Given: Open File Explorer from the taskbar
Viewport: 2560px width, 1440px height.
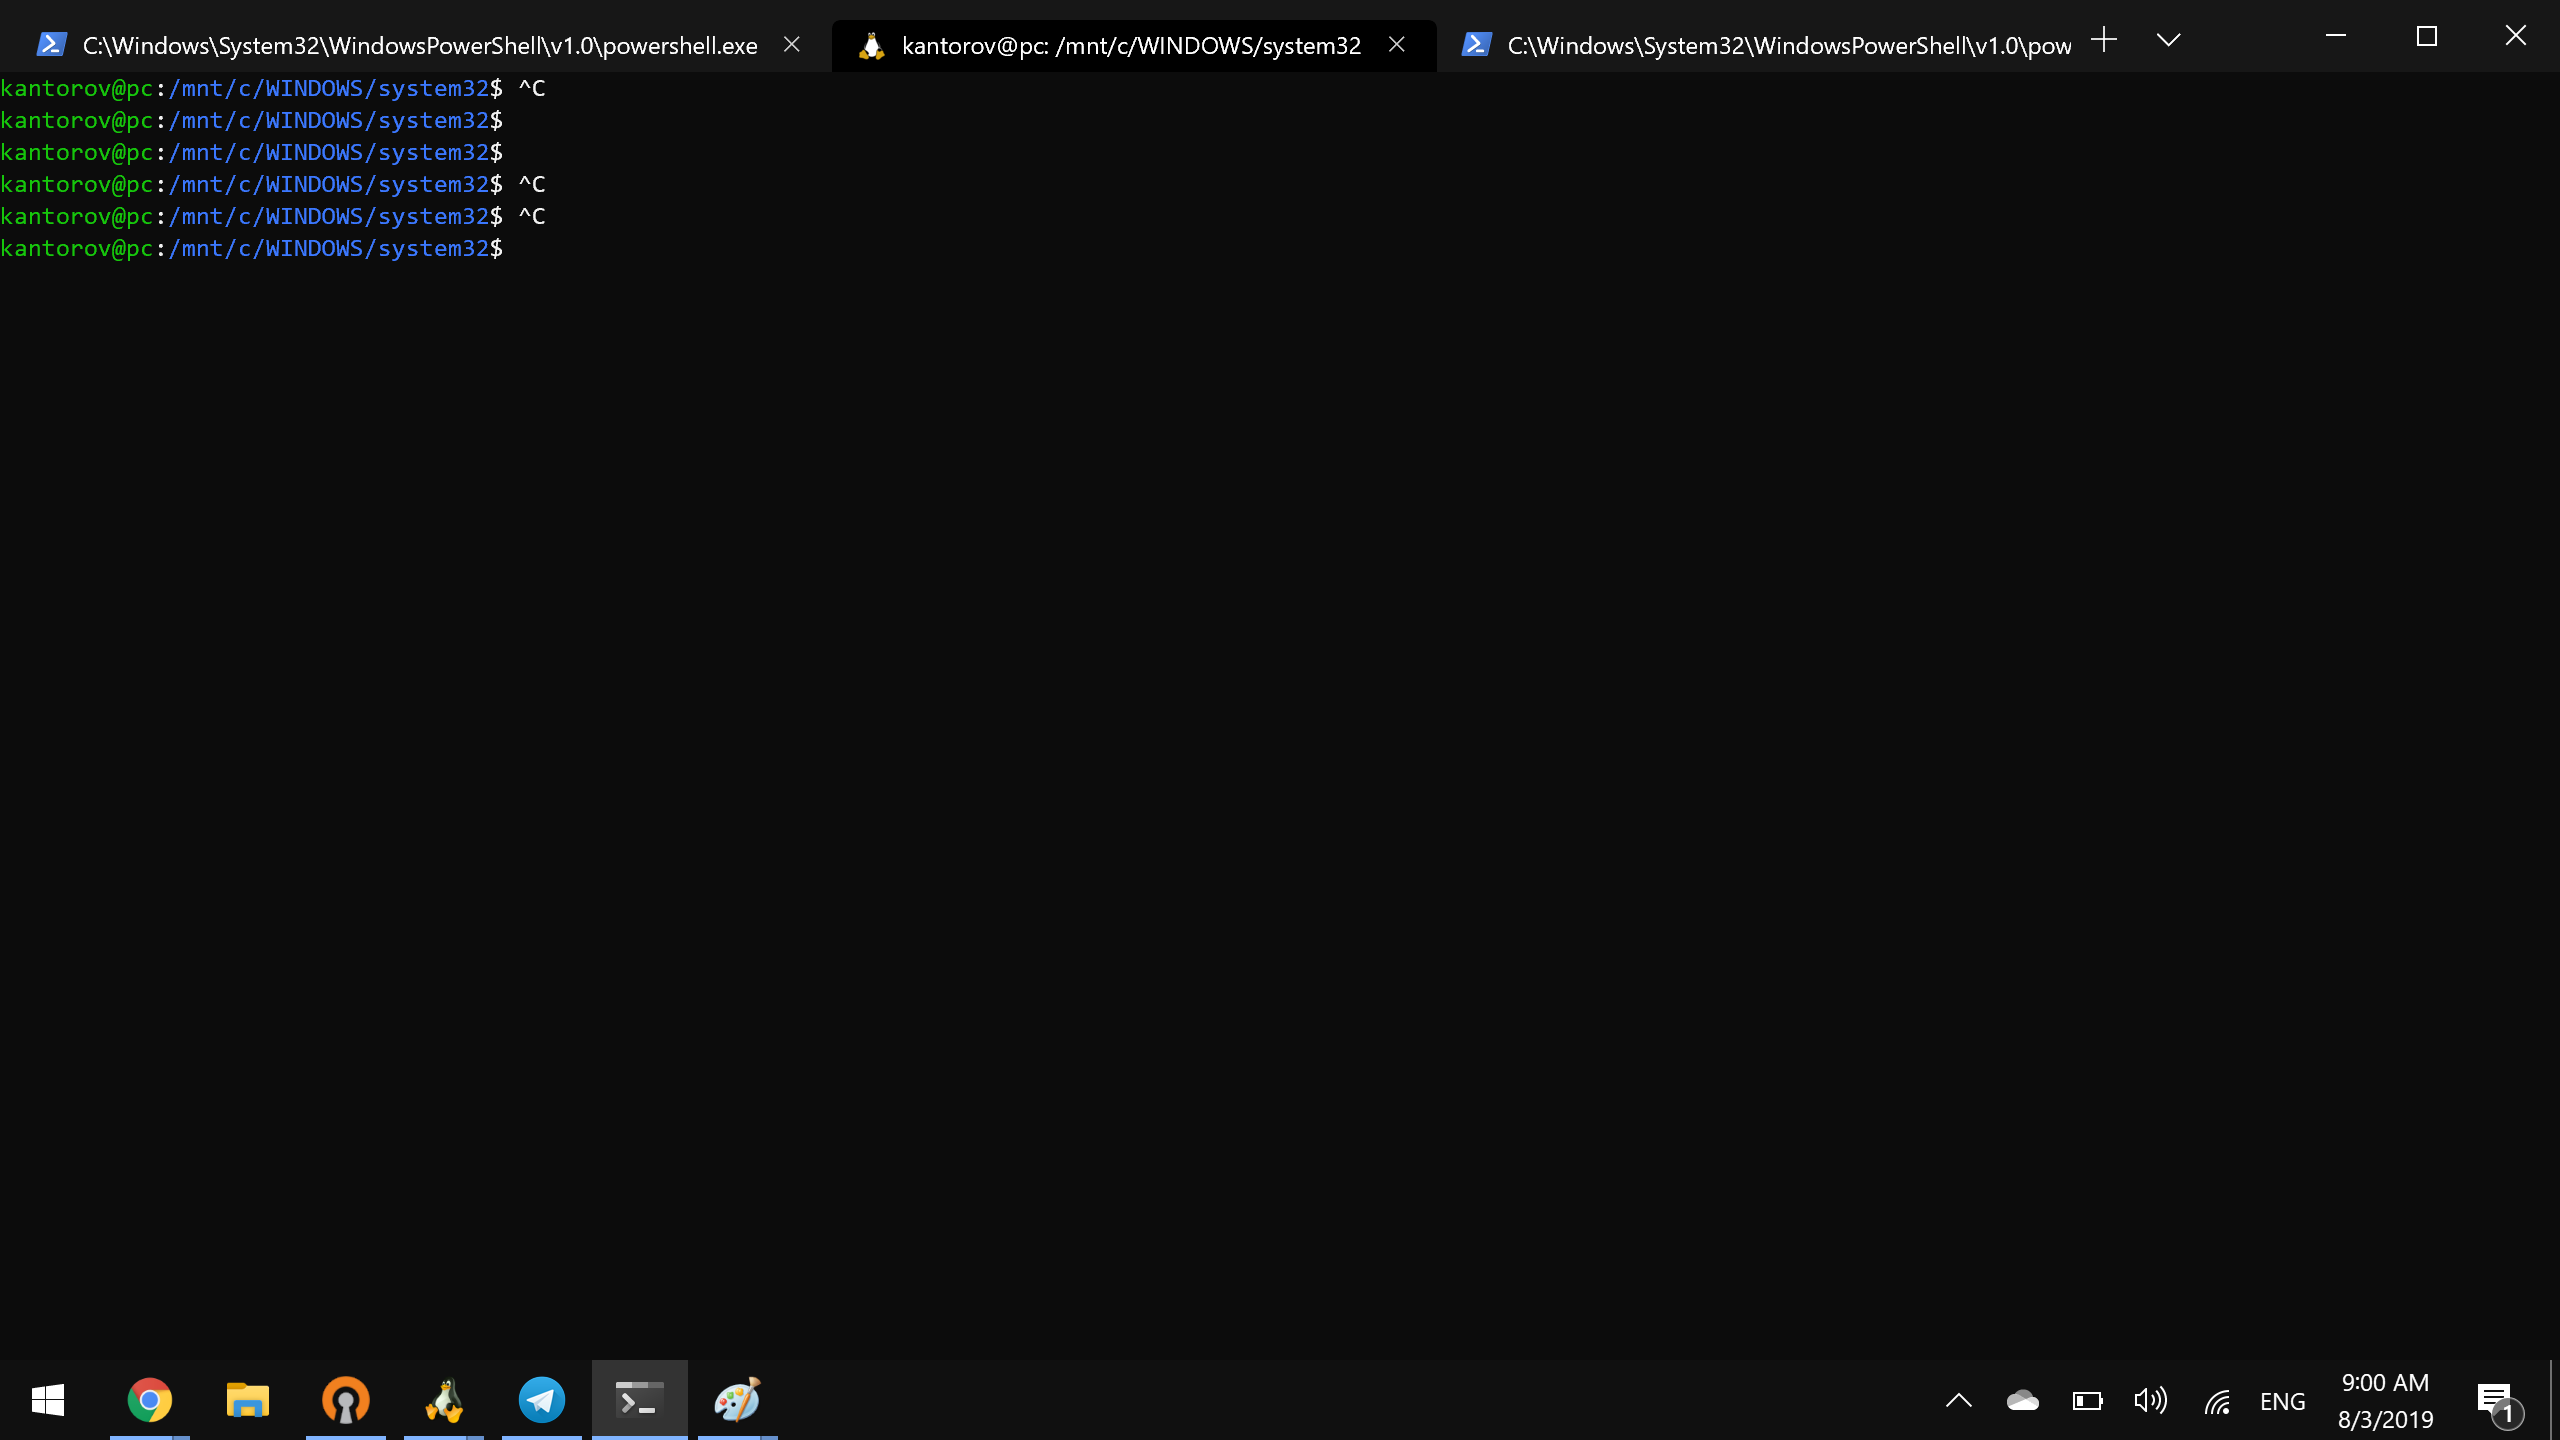Looking at the screenshot, I should point(247,1400).
